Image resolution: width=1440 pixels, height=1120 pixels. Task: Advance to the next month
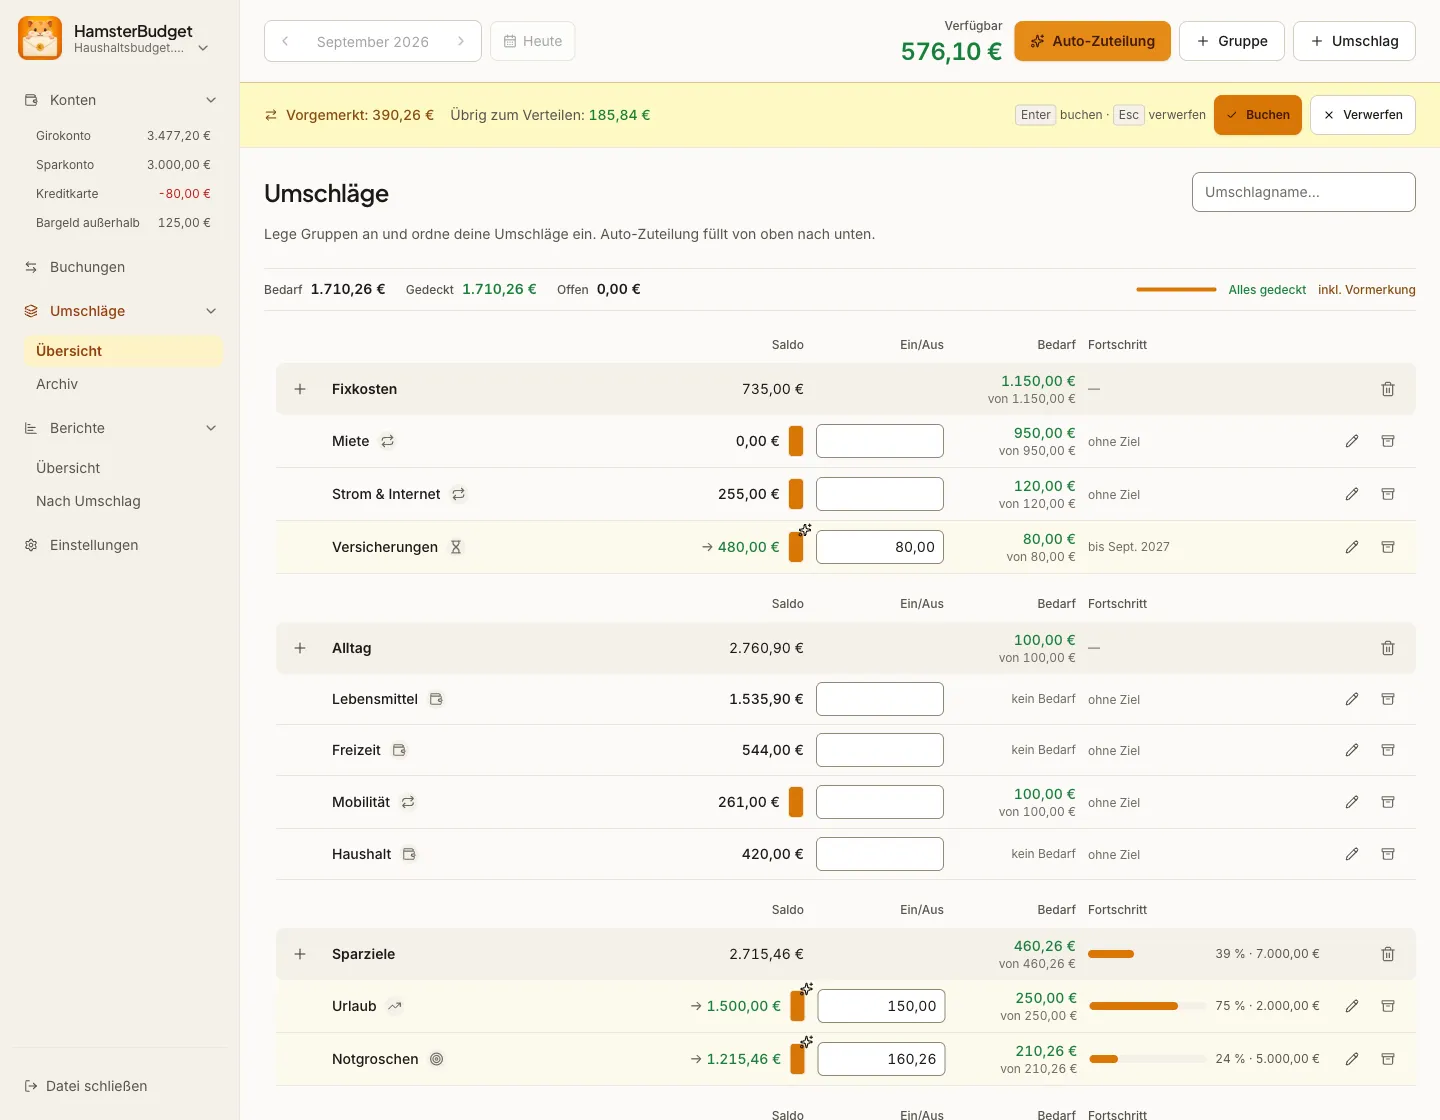(461, 41)
